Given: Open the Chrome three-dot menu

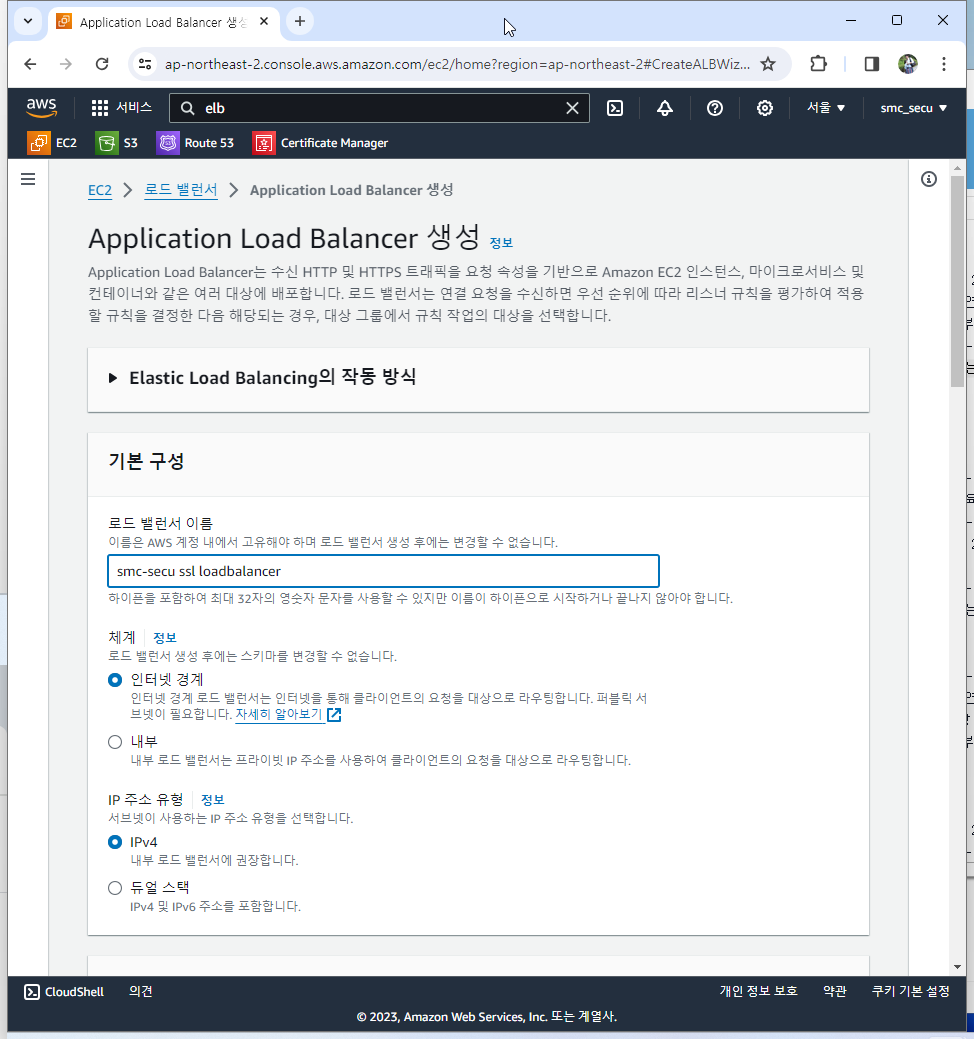Looking at the screenshot, I should (x=944, y=64).
